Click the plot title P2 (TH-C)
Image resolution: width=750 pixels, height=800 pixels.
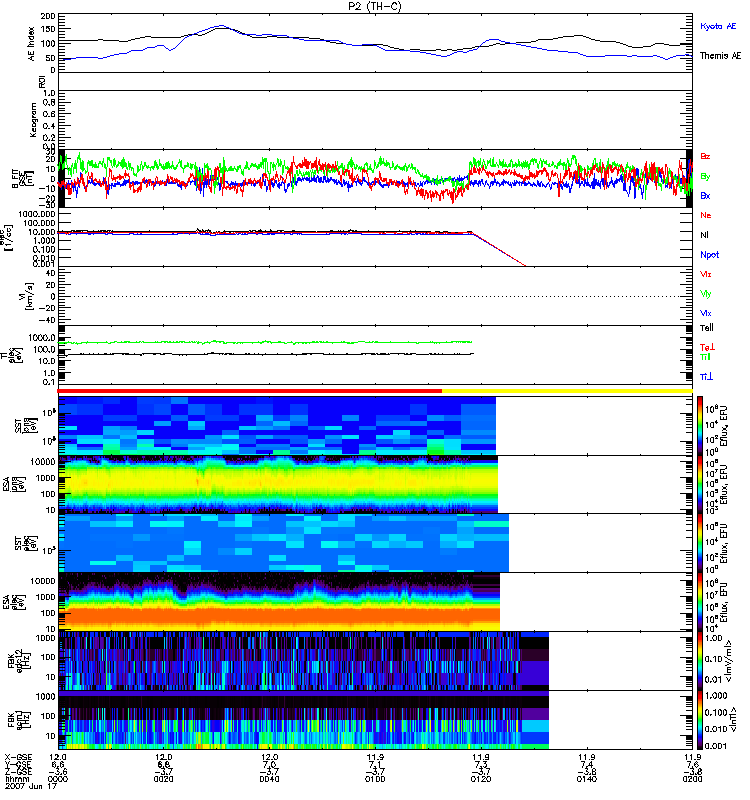click(375, 6)
